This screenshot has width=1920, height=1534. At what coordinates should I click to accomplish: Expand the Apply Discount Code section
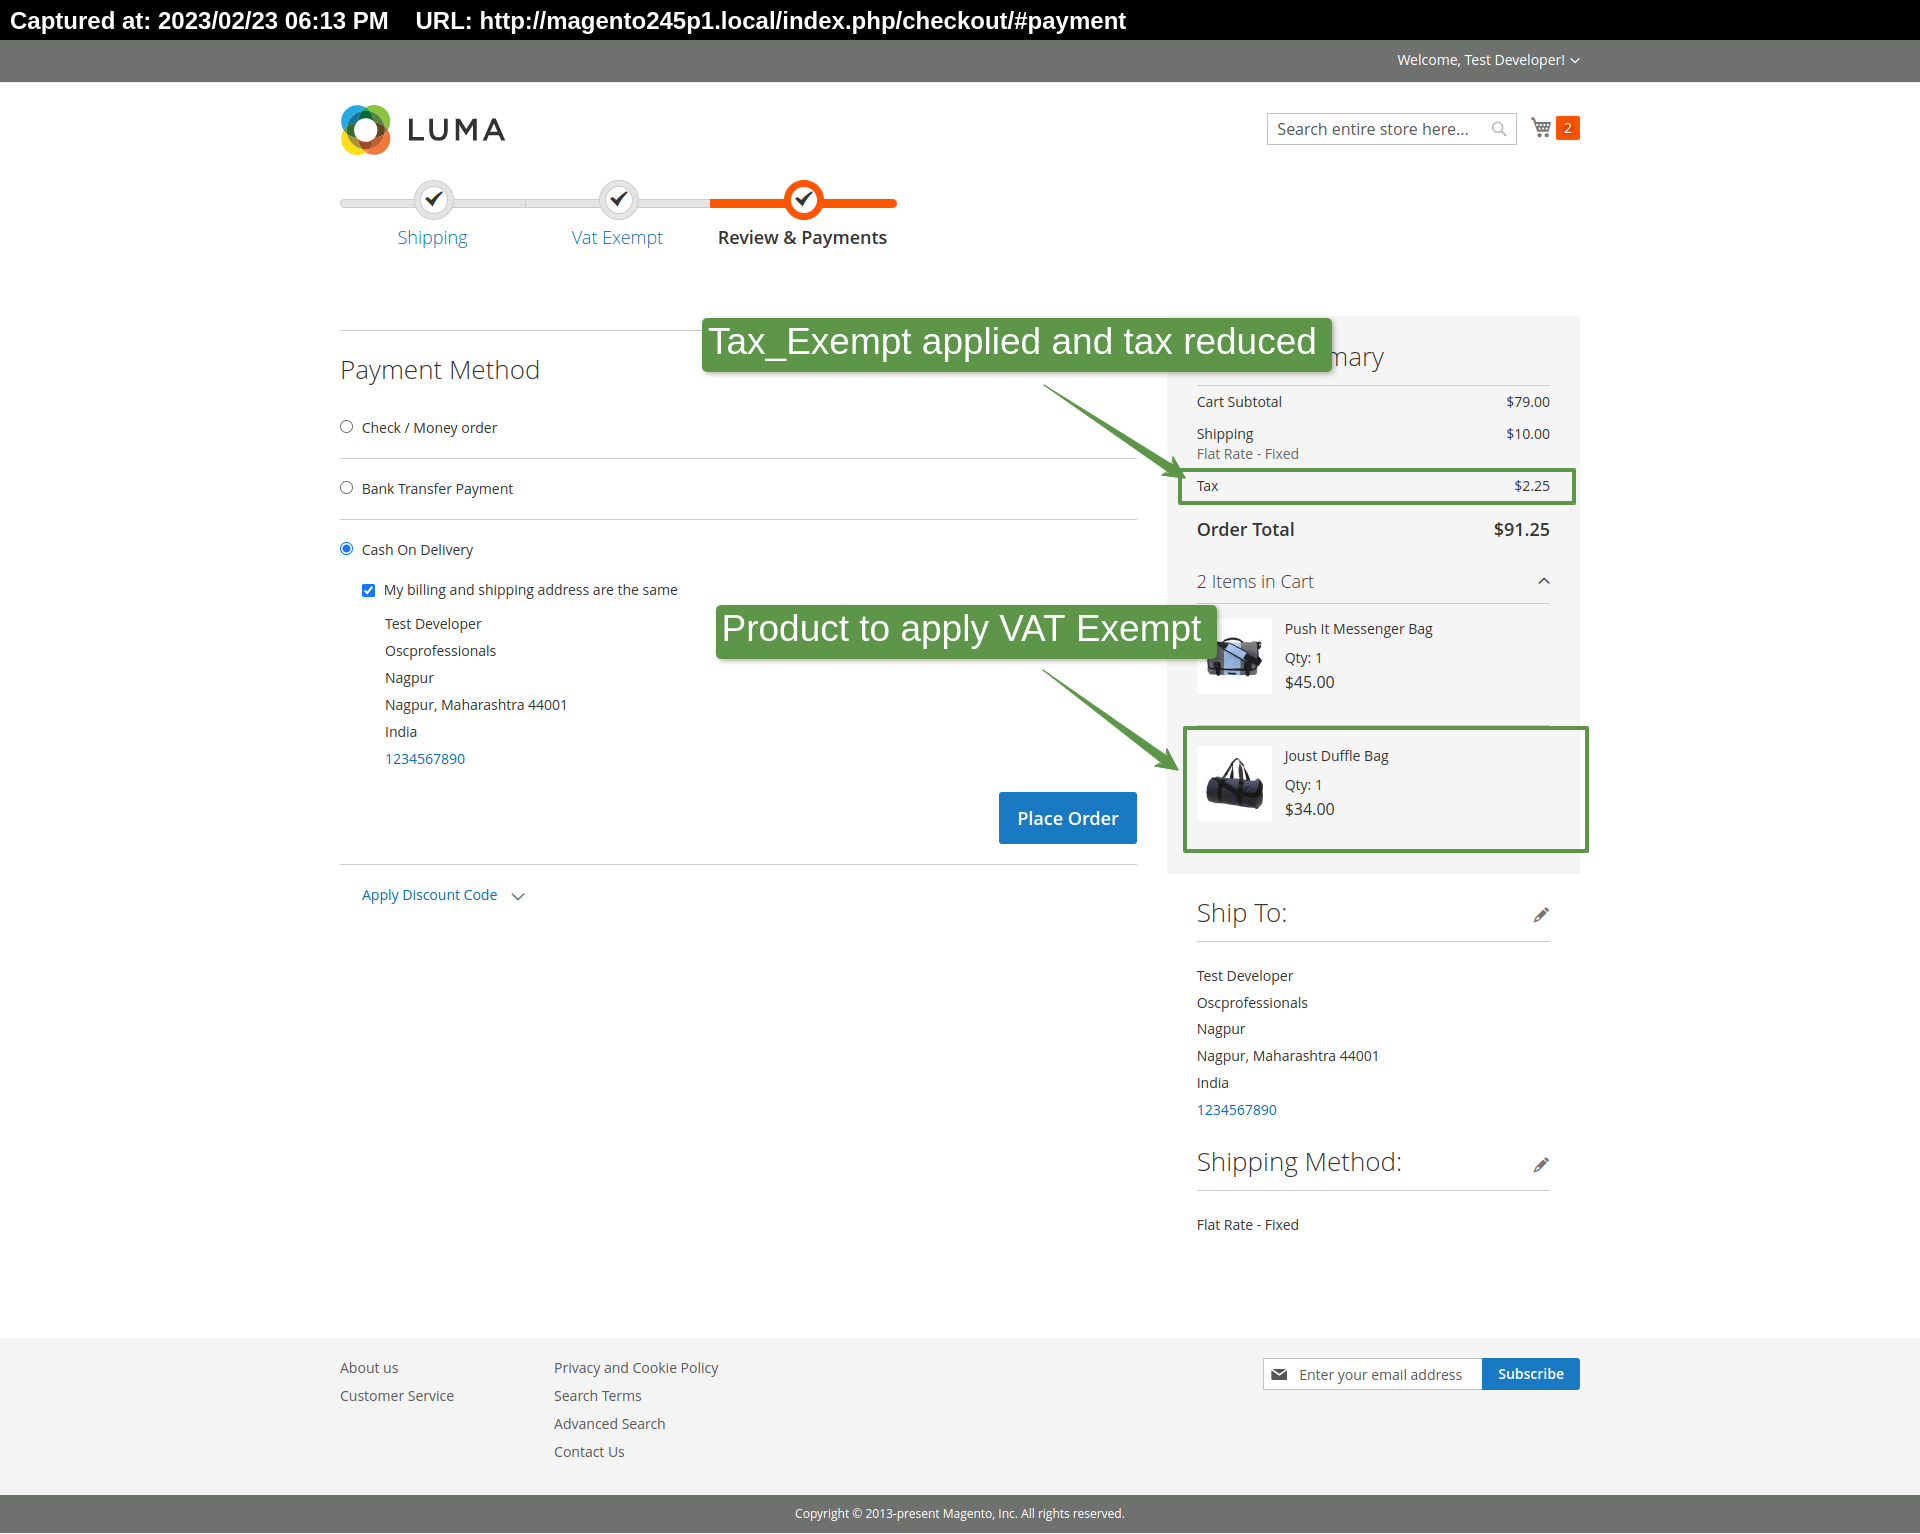(x=443, y=895)
